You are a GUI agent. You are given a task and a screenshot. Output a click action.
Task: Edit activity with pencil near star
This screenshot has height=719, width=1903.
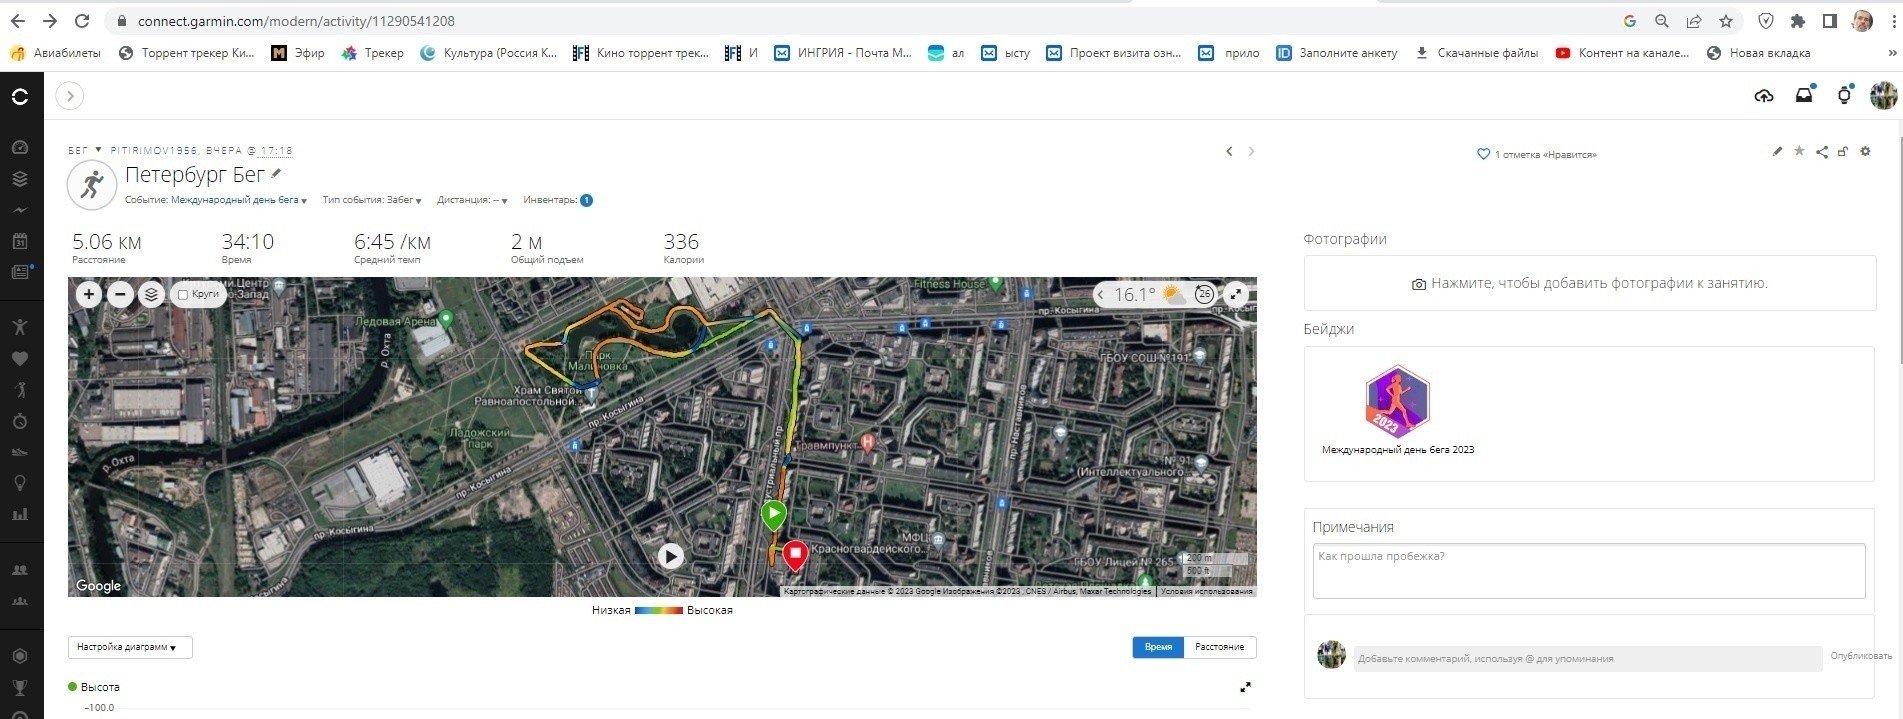[1777, 151]
